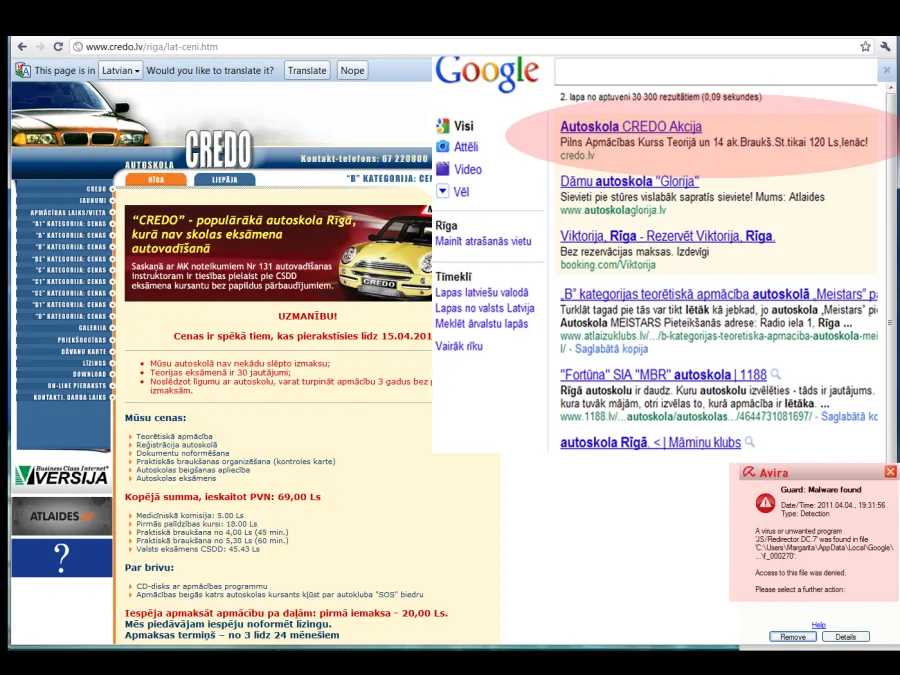Reload the page with the refresh icon

(58, 46)
